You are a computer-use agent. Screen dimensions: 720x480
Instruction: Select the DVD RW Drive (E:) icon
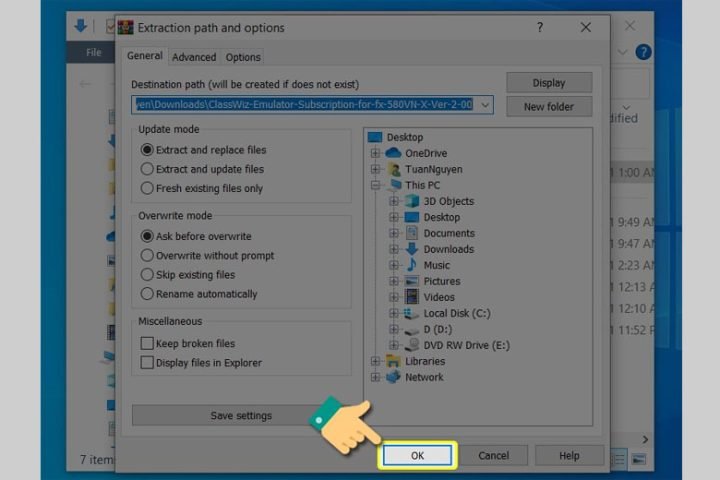[x=411, y=345]
